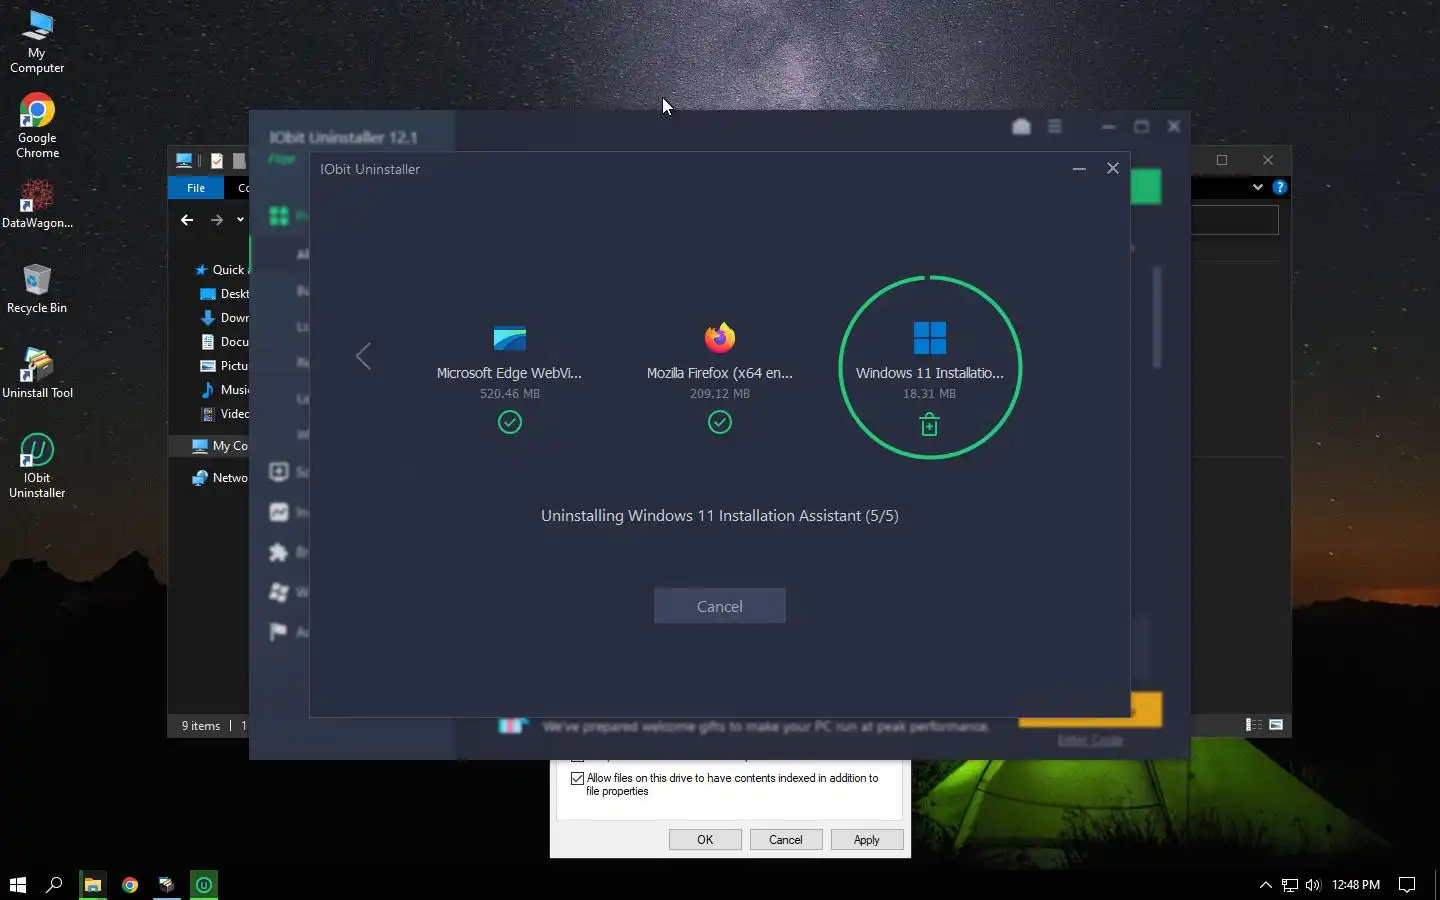Show hidden system tray icons
1440x900 pixels.
coord(1265,884)
